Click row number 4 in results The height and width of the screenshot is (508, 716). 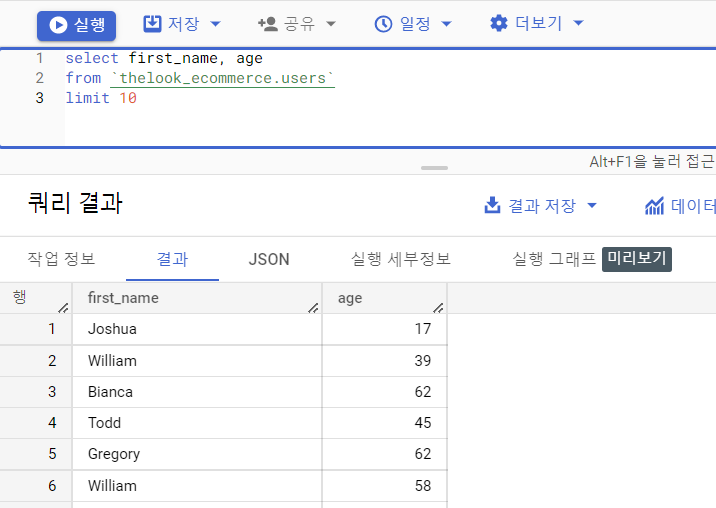(x=52, y=423)
